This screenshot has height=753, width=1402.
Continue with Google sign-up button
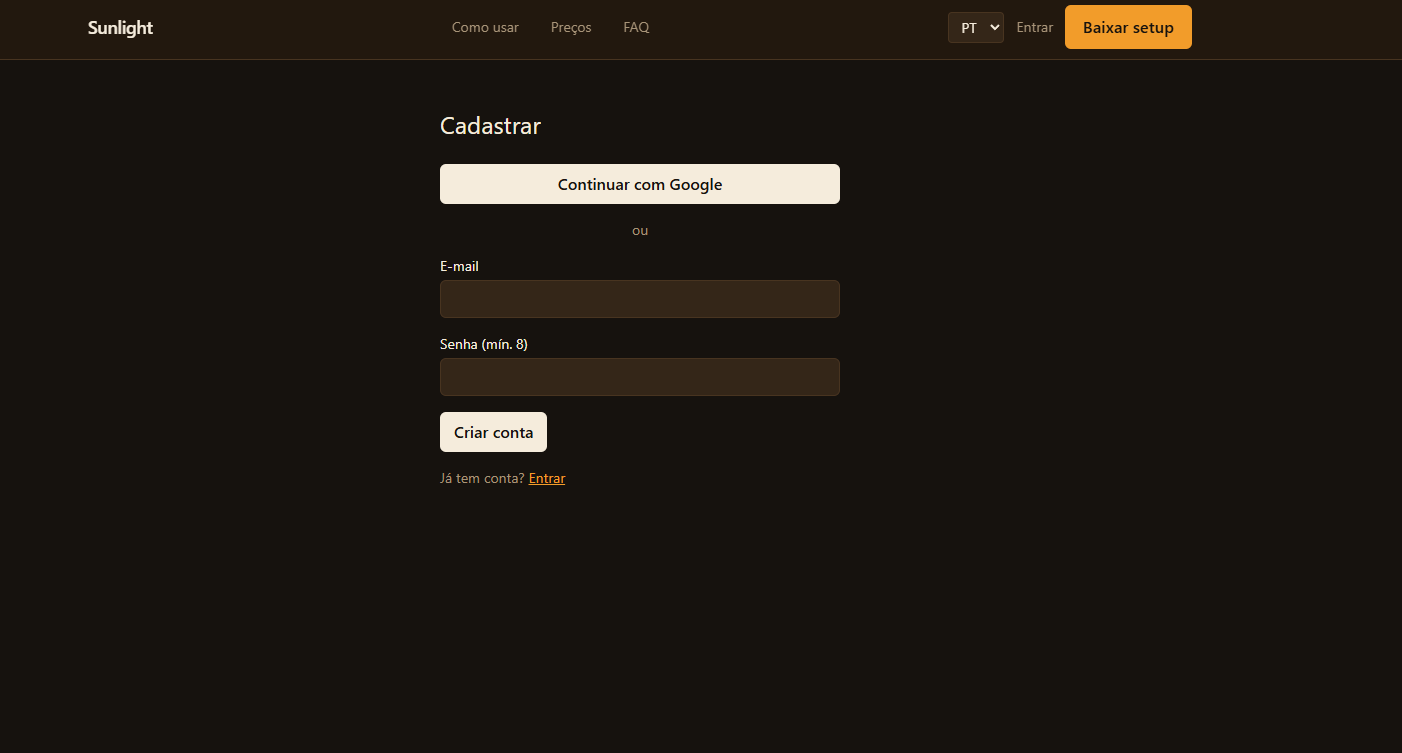pos(640,184)
